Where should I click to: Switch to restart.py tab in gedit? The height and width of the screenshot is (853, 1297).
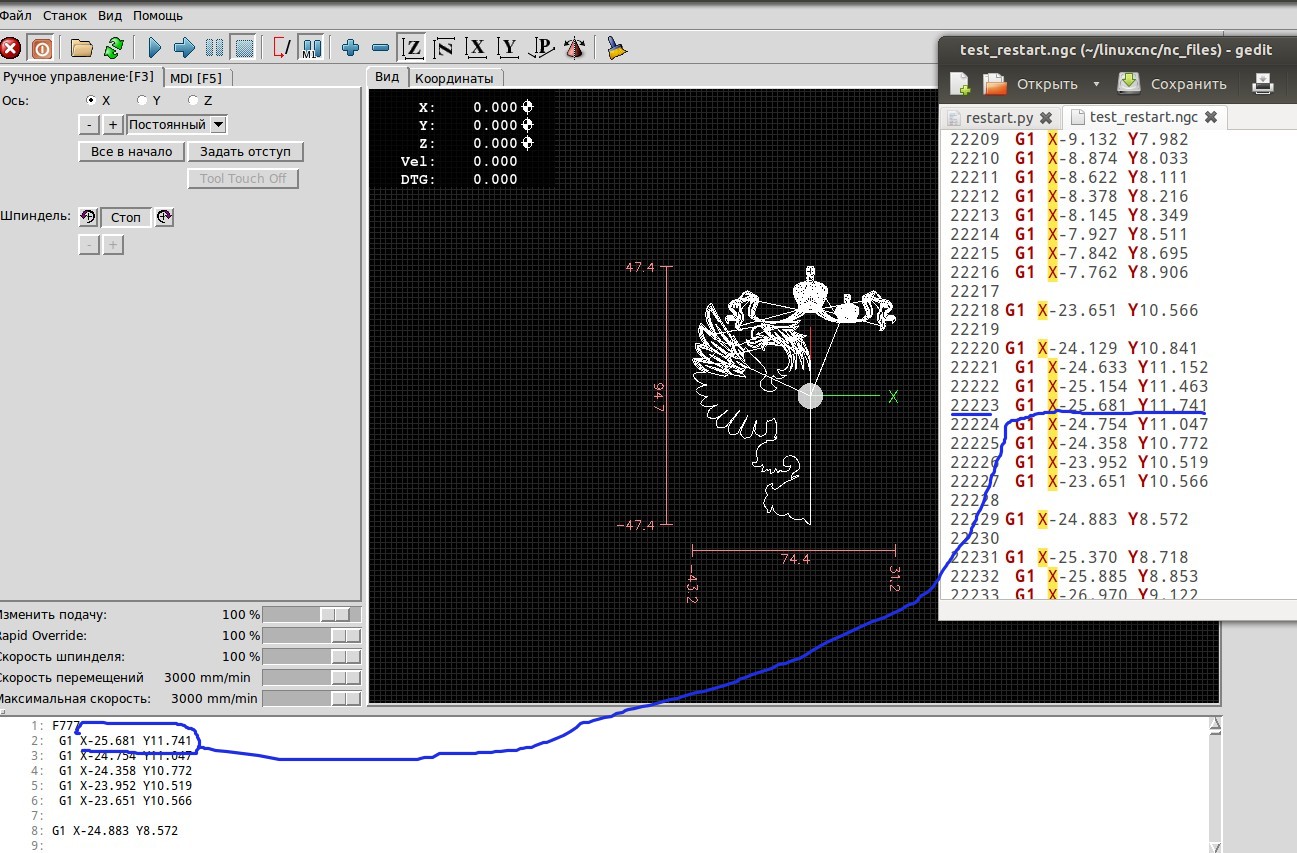point(1000,118)
